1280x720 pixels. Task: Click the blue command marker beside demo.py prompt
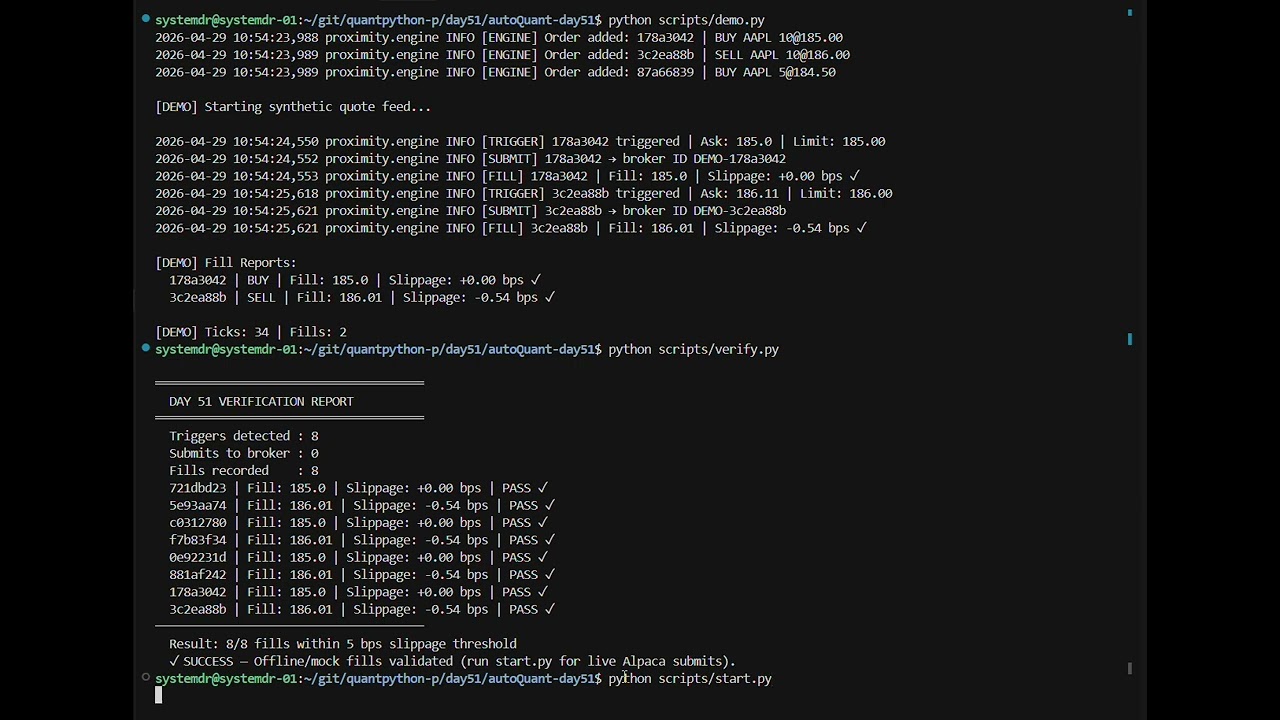(x=146, y=19)
